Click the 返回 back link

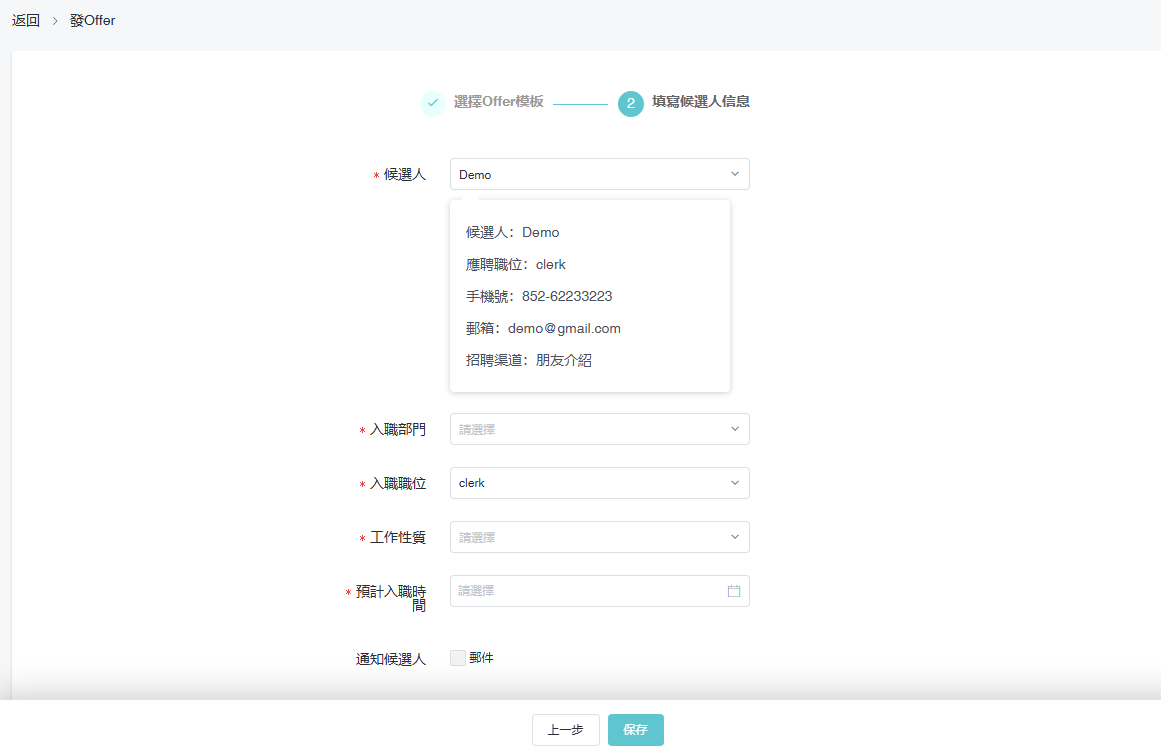(26, 20)
